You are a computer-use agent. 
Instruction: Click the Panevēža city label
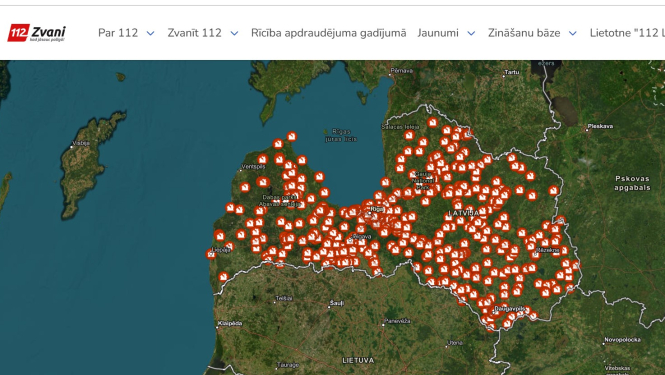pyautogui.click(x=397, y=321)
